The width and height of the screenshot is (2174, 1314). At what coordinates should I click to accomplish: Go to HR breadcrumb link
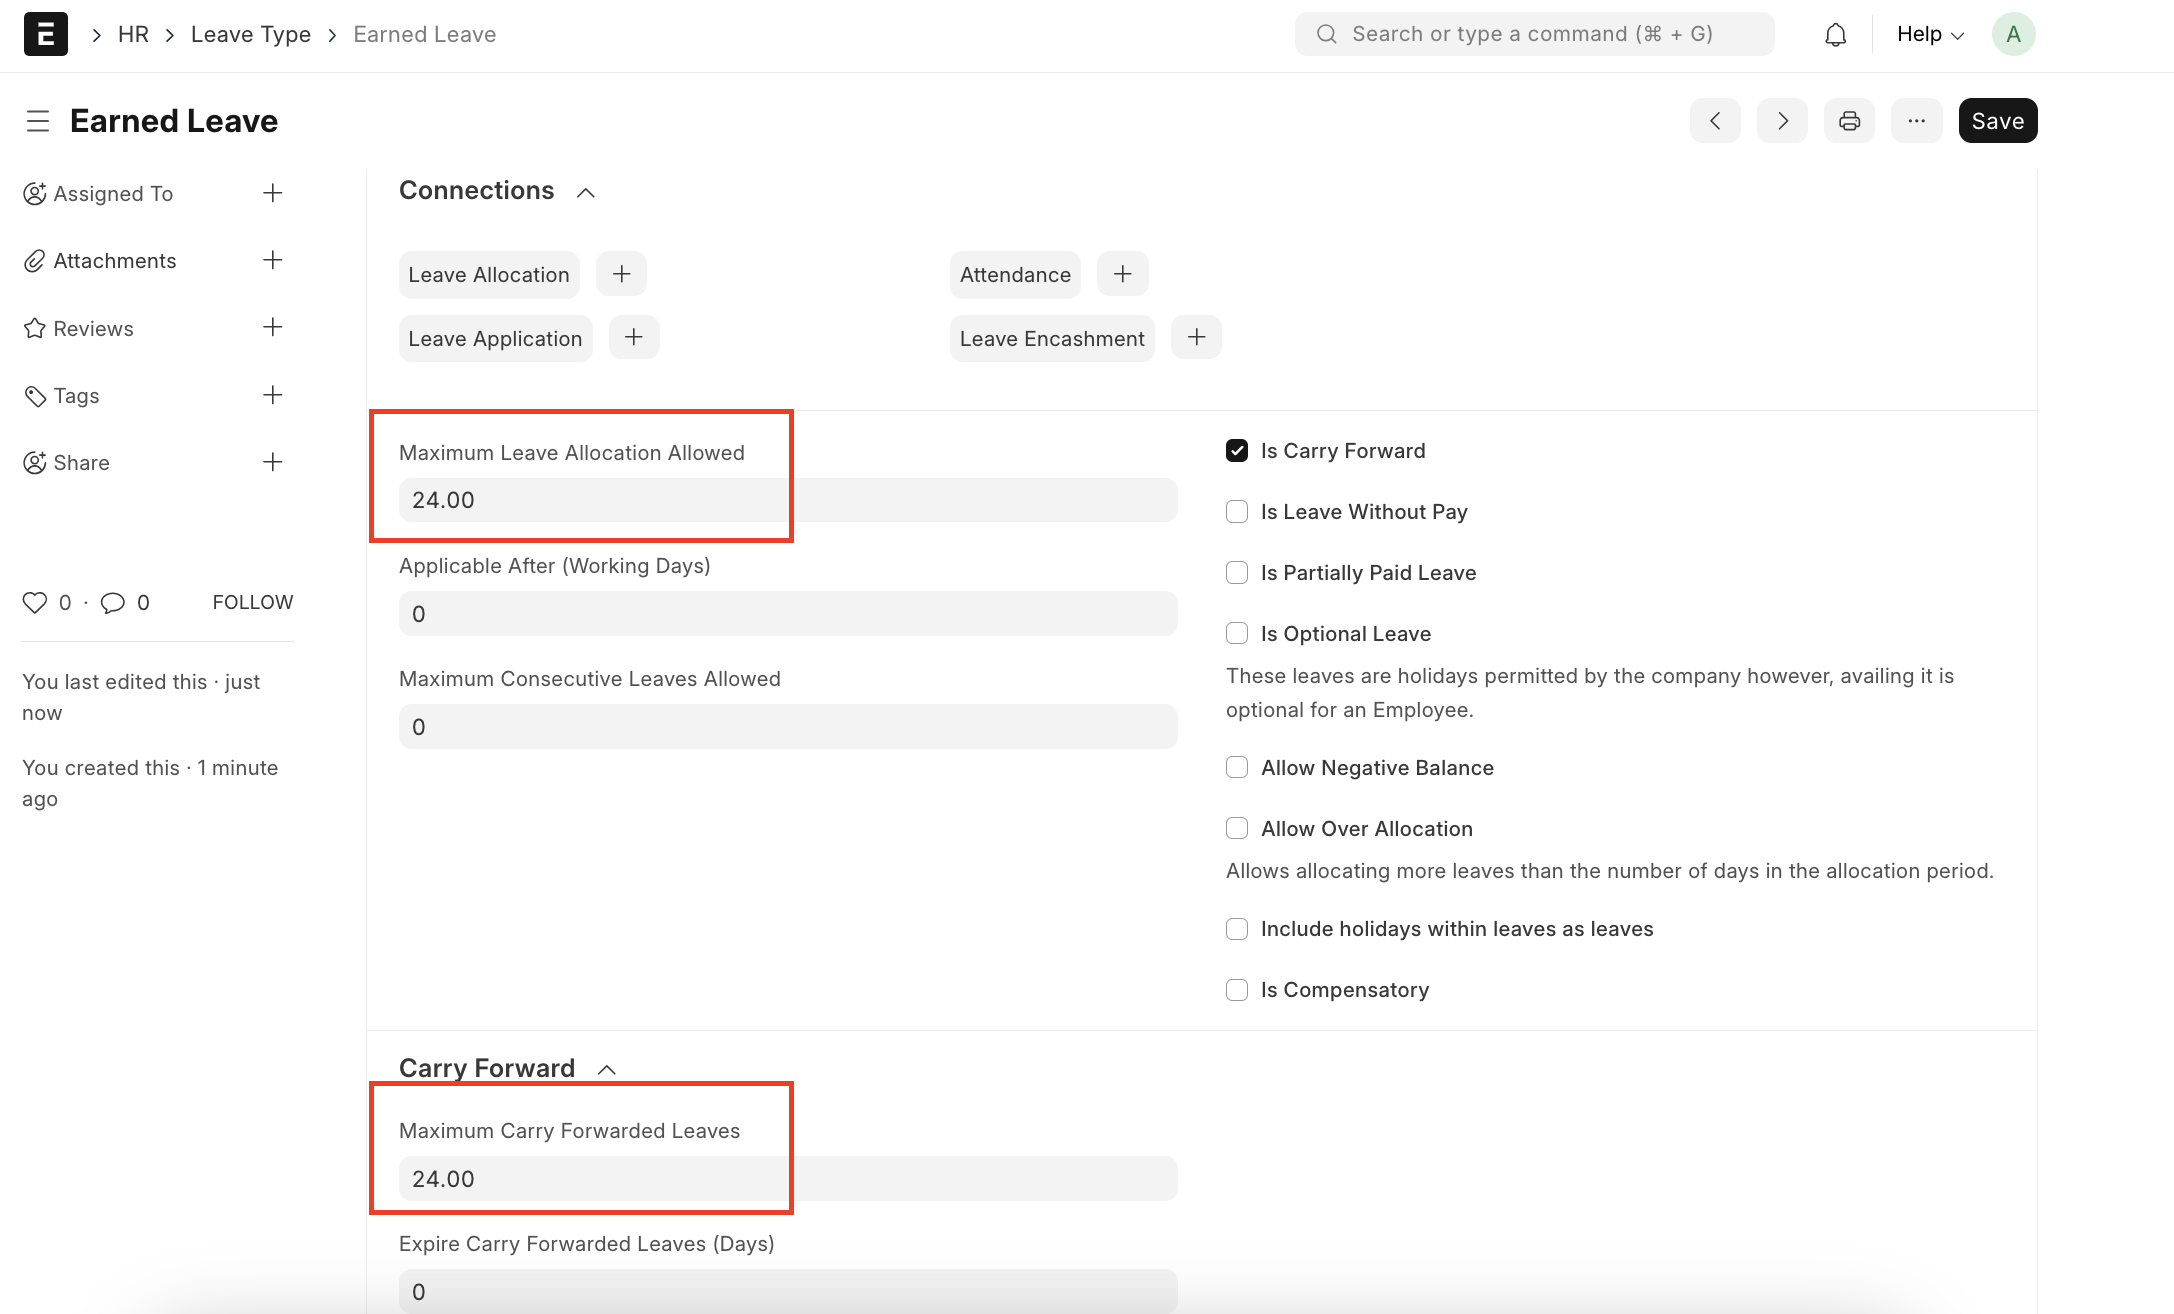133,35
